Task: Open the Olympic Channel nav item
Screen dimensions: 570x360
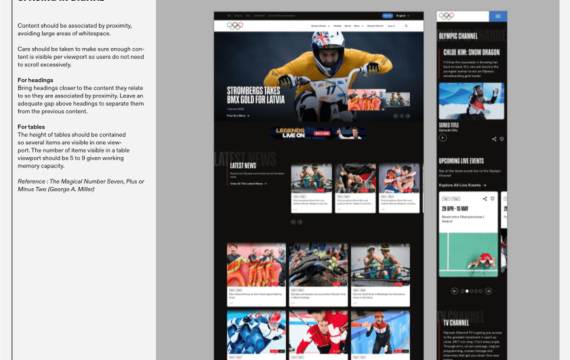Action: click(x=375, y=26)
